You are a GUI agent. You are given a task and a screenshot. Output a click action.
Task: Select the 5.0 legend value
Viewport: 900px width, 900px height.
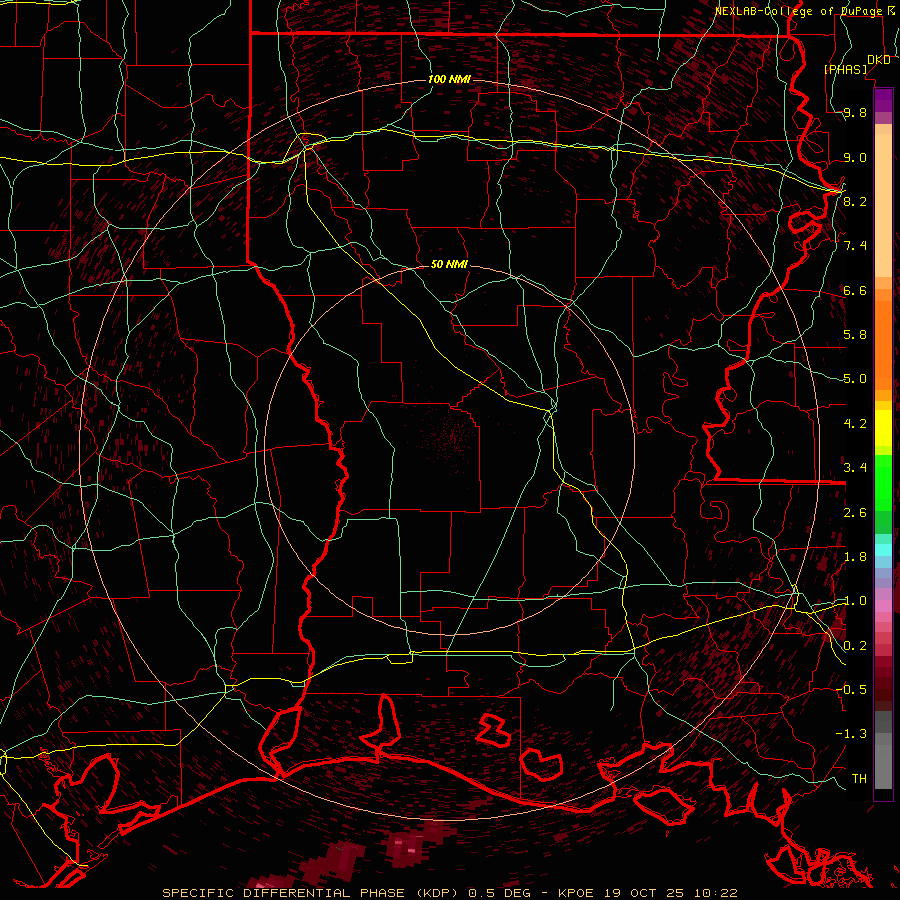click(855, 378)
